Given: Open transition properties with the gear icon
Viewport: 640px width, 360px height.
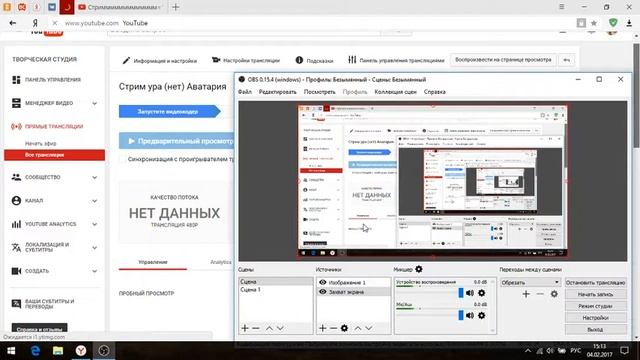Looking at the screenshot, I should point(554,294).
